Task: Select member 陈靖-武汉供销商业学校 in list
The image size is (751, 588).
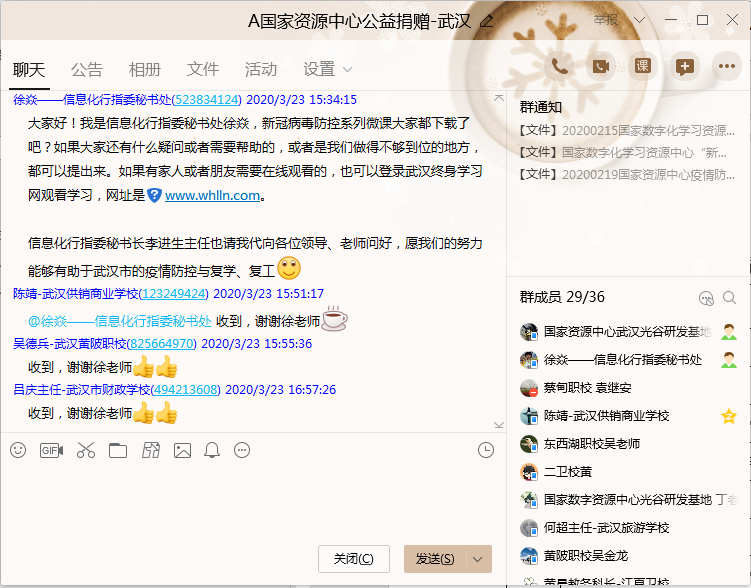Action: click(606, 416)
